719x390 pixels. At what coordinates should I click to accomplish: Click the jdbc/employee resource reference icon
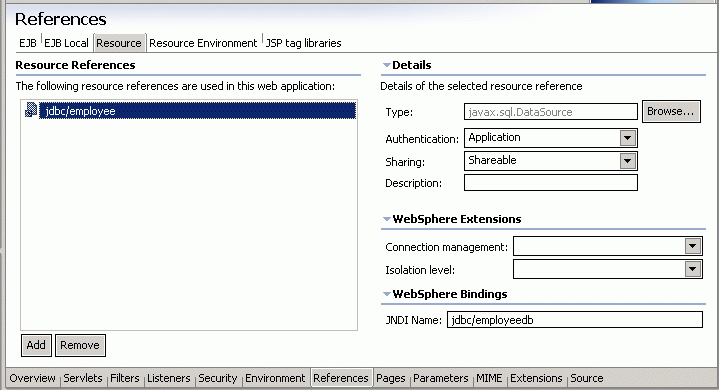31,110
